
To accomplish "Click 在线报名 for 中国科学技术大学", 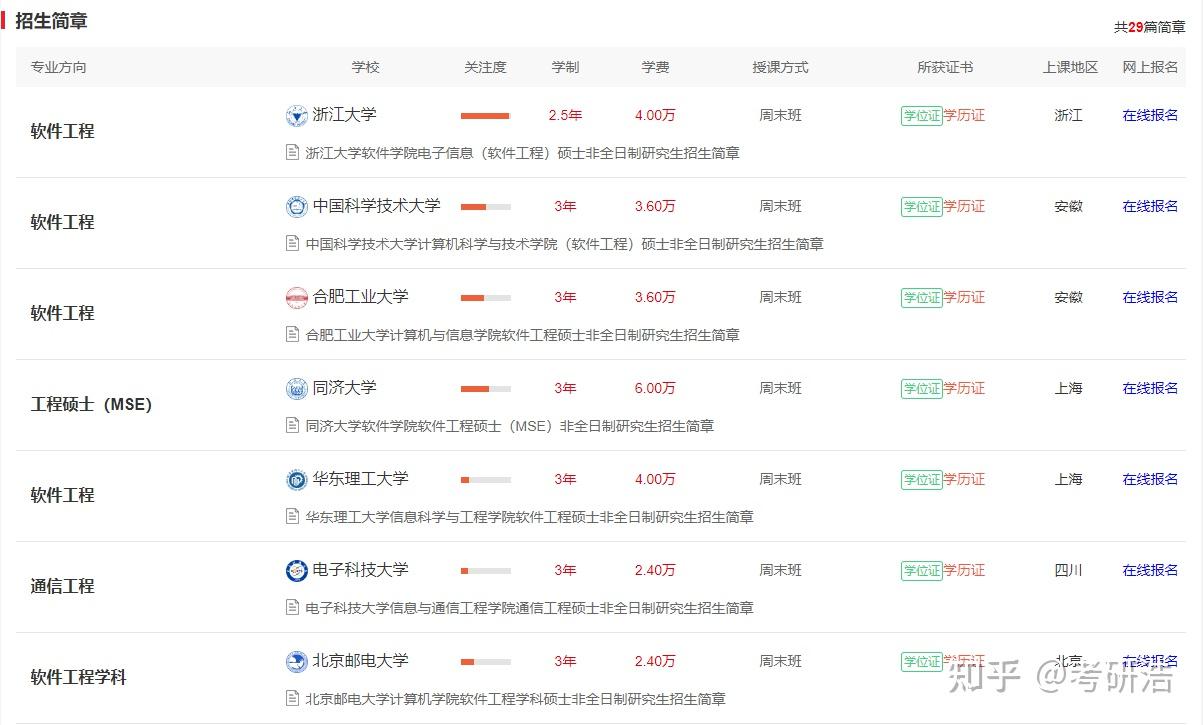I will [x=1150, y=206].
